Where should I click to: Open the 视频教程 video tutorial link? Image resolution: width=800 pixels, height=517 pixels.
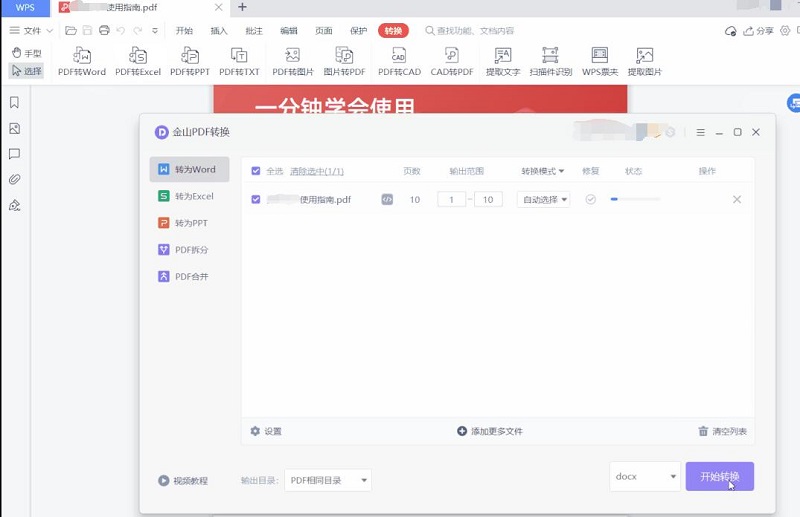pyautogui.click(x=183, y=480)
